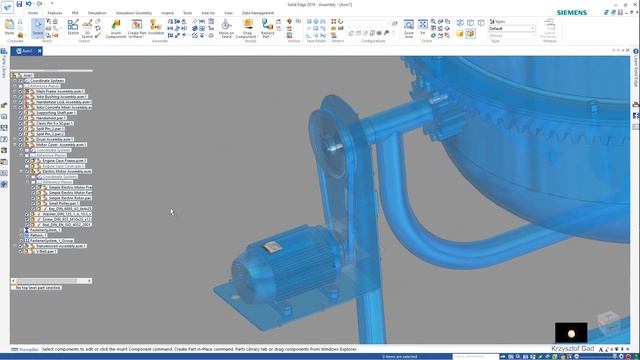Undo the last action in quick access toolbar
The height and width of the screenshot is (360, 640).
click(29, 4)
